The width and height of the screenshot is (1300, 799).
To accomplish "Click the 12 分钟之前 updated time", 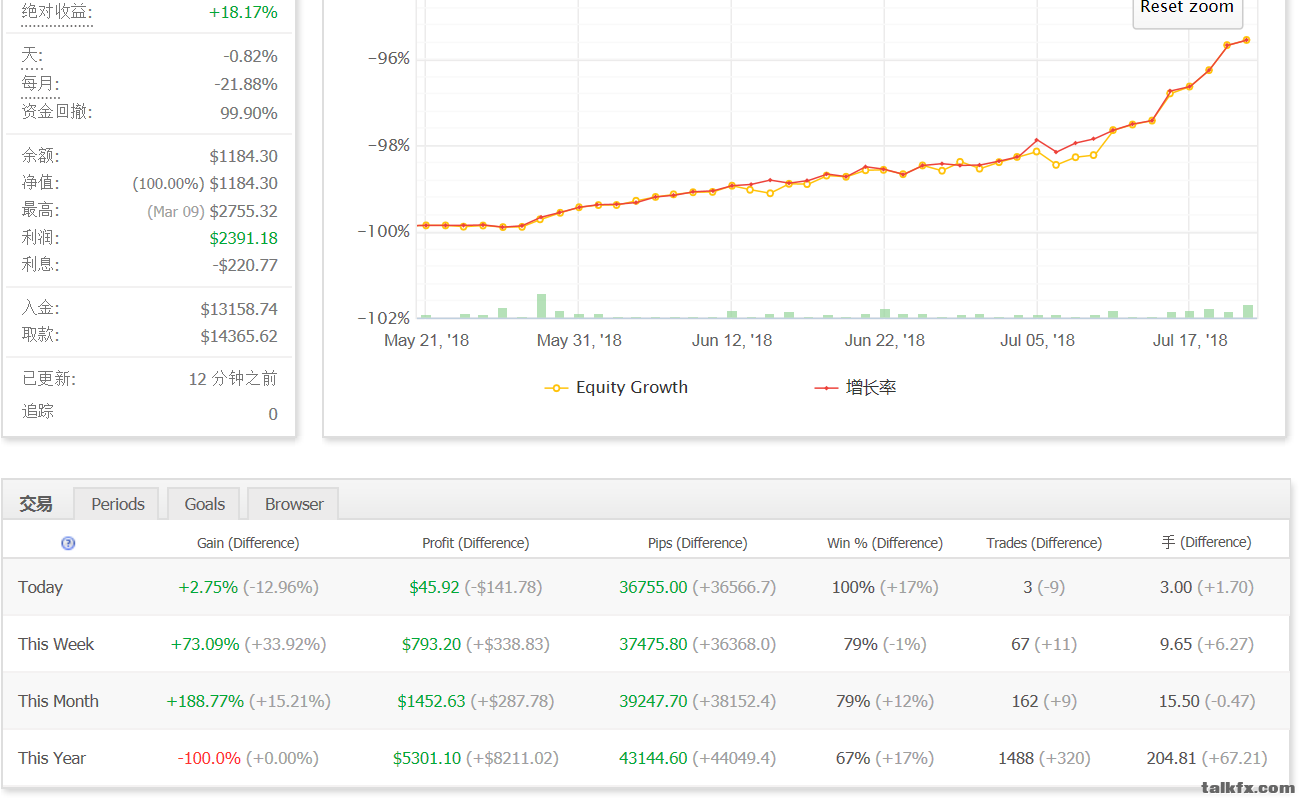I will point(233,379).
